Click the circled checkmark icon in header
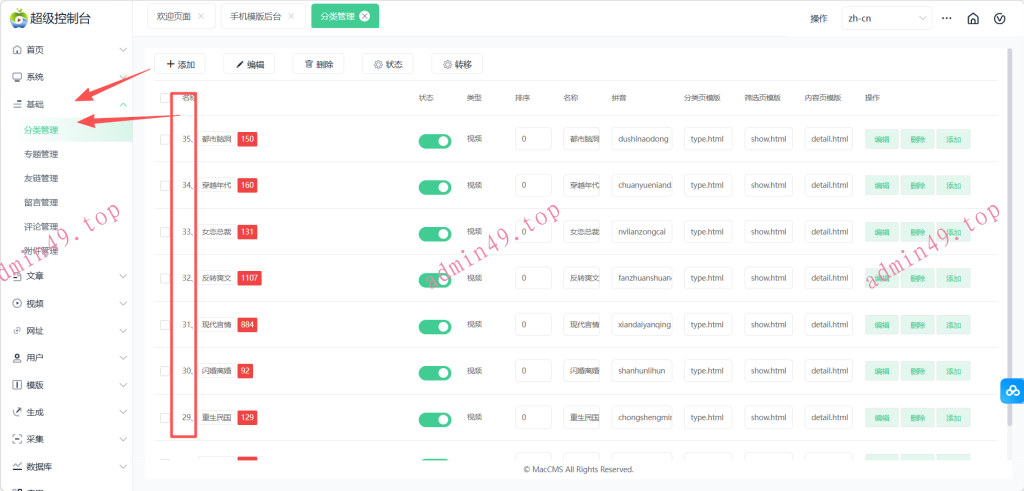Viewport: 1024px width, 491px height. [1000, 18]
